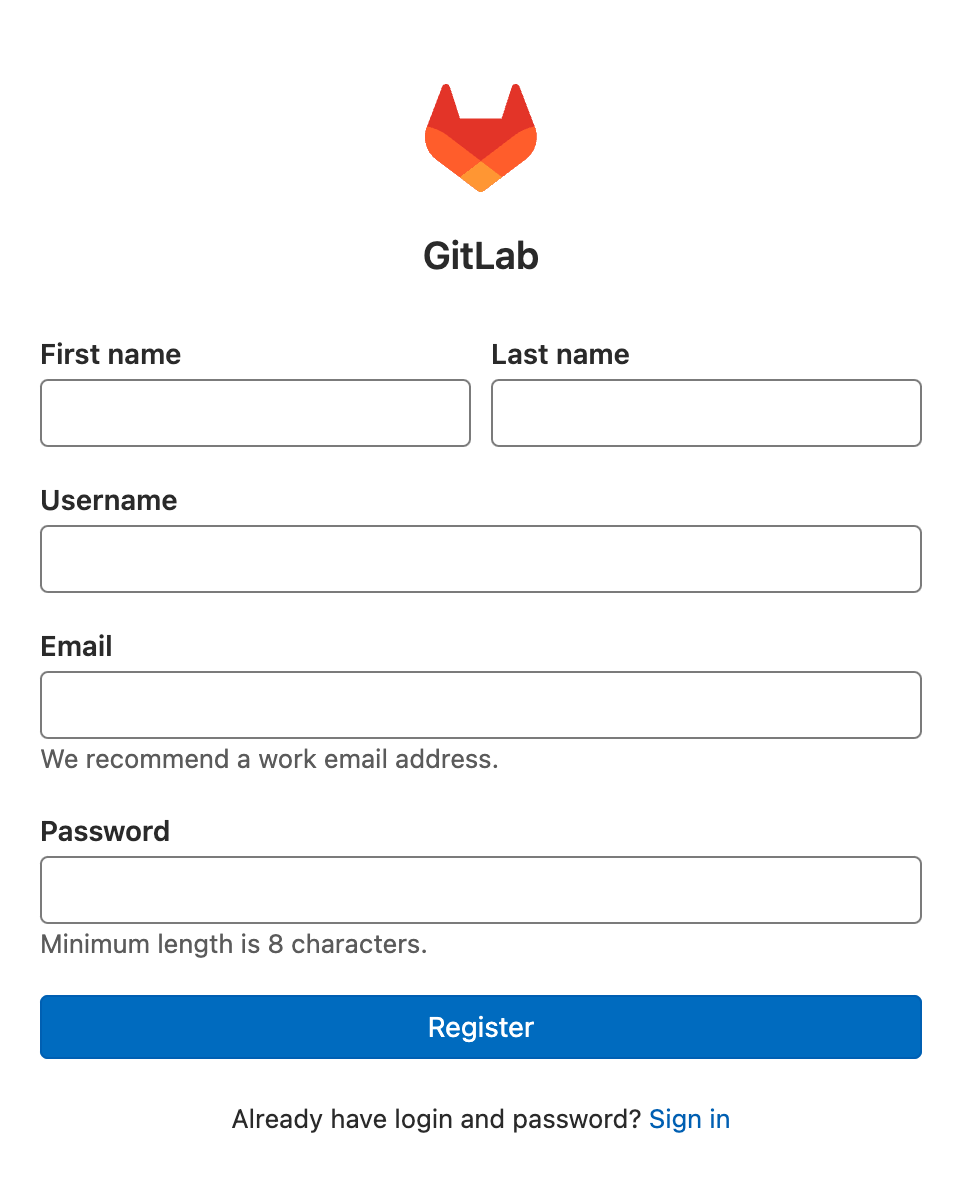The image size is (970, 1192).
Task: Click the GitLab fox logo
Action: pyautogui.click(x=480, y=135)
